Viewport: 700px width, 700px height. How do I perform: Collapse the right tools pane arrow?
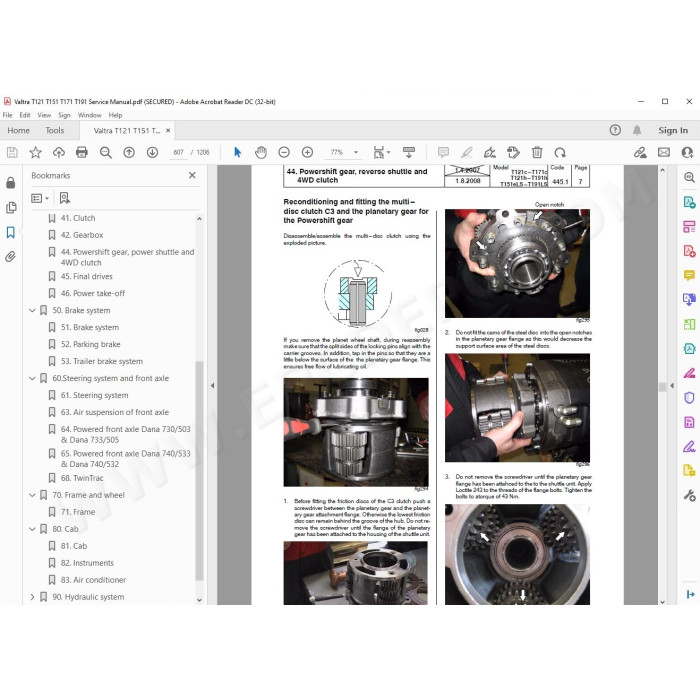672,385
